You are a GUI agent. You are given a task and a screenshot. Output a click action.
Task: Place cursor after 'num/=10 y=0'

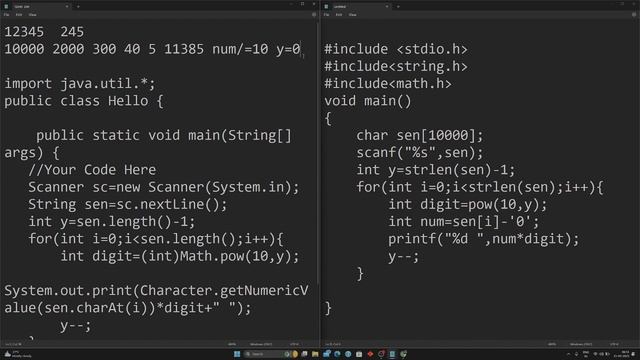click(301, 49)
